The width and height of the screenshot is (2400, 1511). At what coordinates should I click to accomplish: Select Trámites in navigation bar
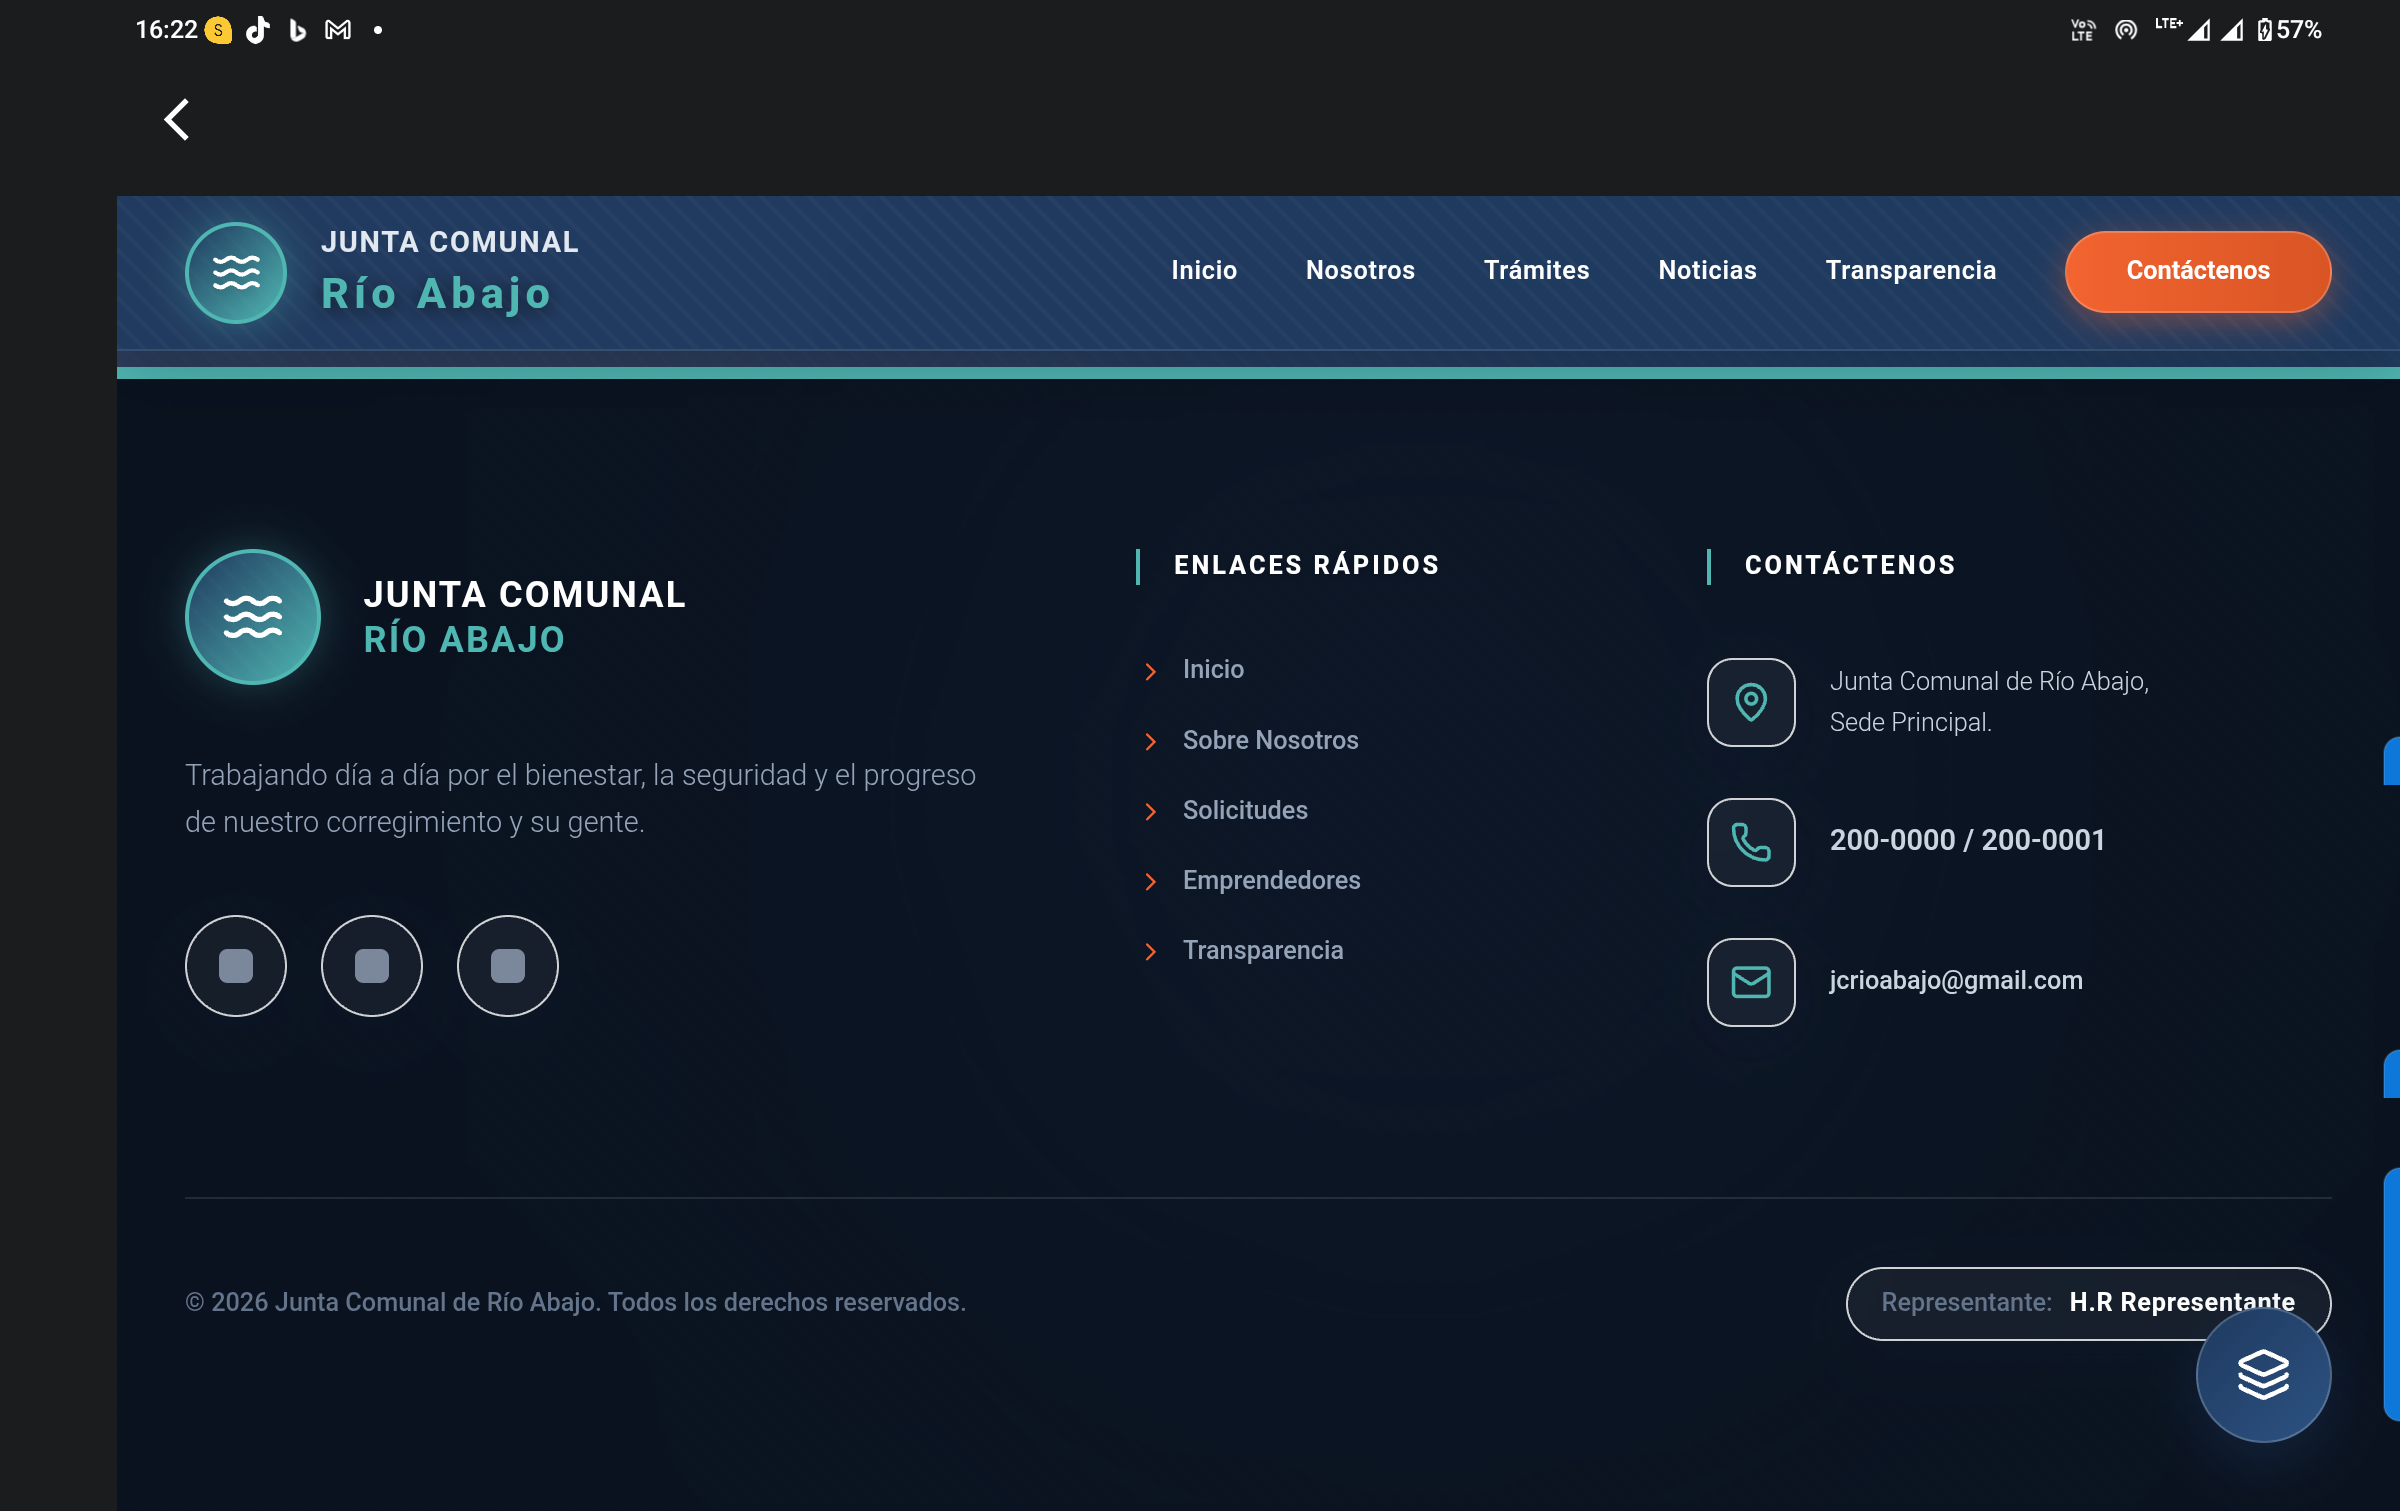point(1536,270)
